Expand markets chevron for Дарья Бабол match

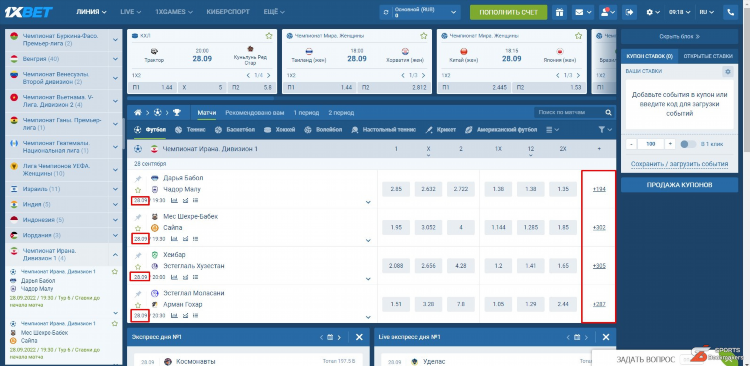click(x=368, y=202)
